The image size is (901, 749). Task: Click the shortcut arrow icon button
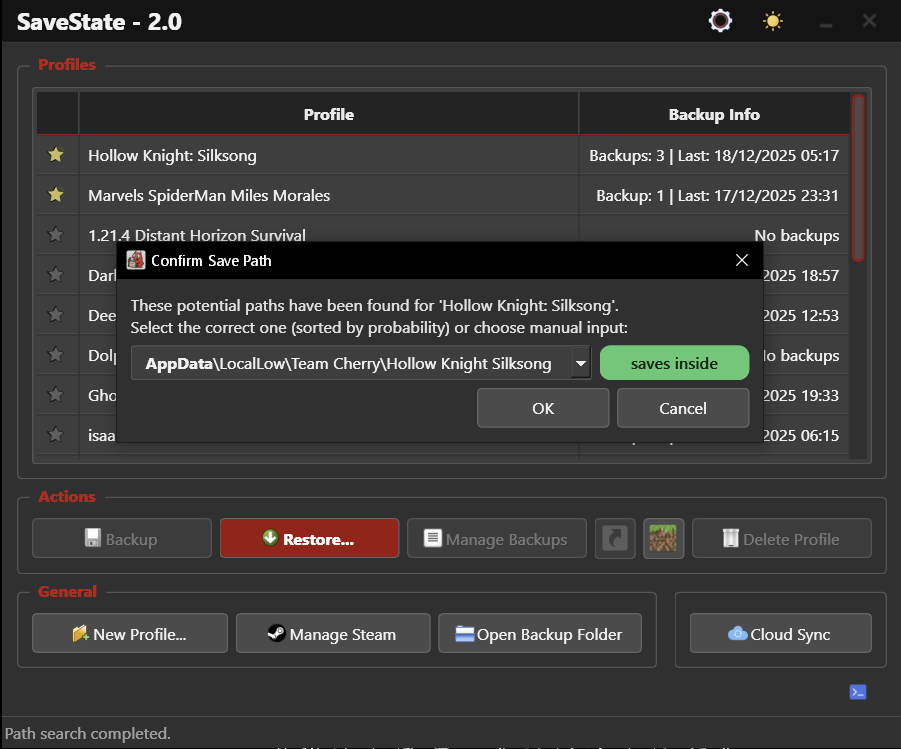[x=615, y=539]
